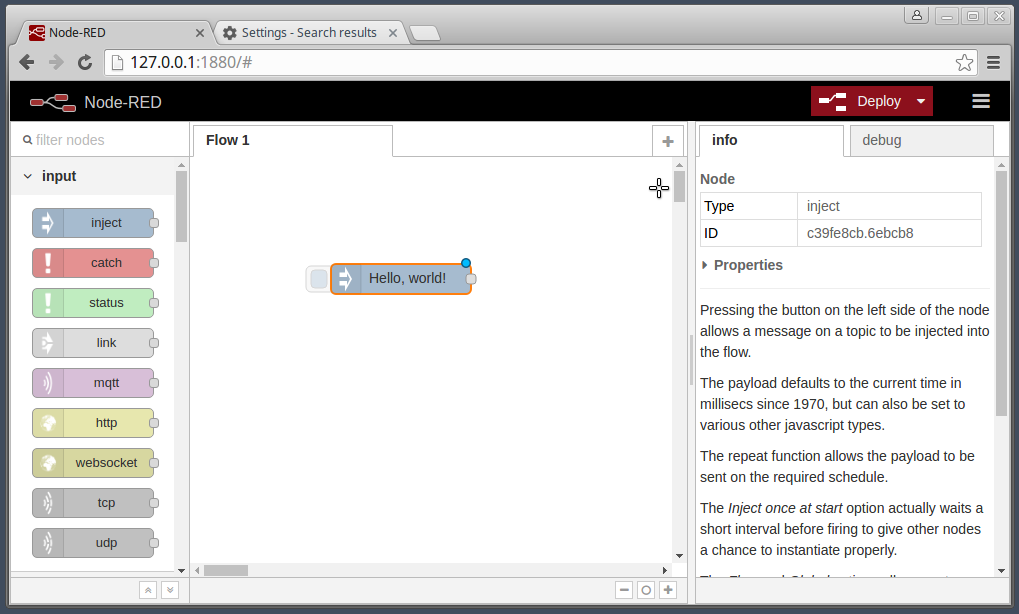The image size is (1019, 614).
Task: Collapse all palette categories with up chevrons
Action: [x=148, y=590]
